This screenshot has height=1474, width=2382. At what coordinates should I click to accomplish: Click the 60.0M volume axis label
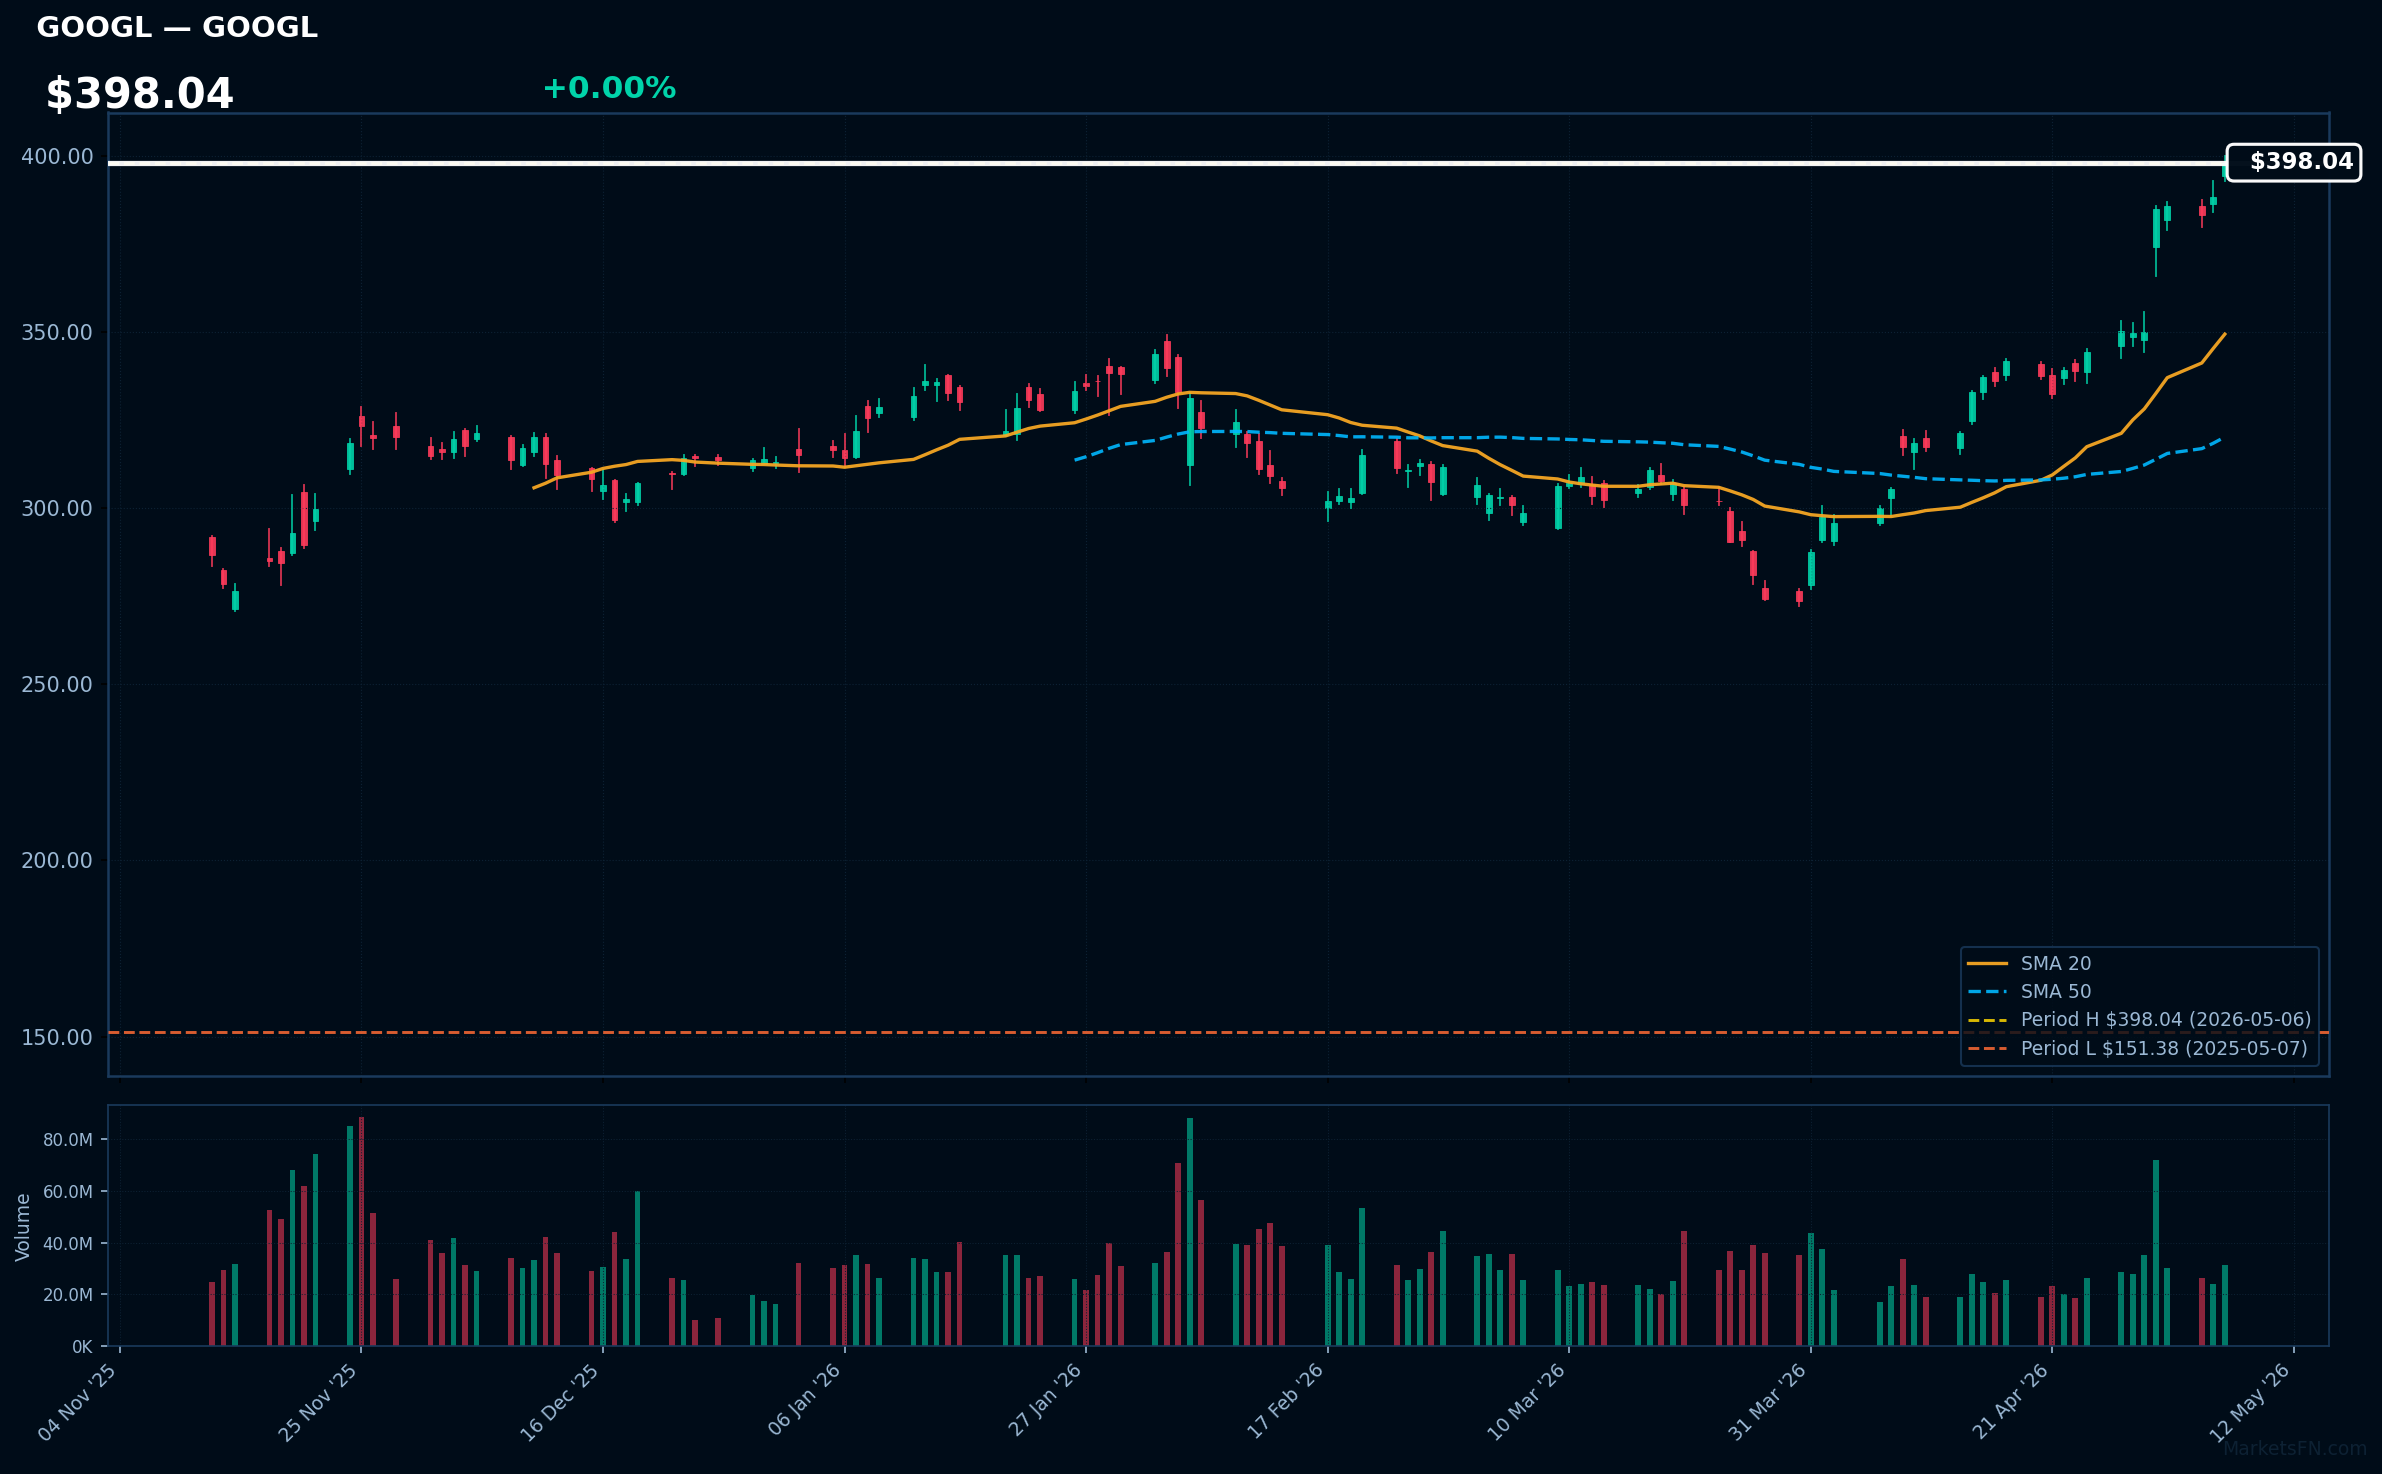coord(68,1192)
